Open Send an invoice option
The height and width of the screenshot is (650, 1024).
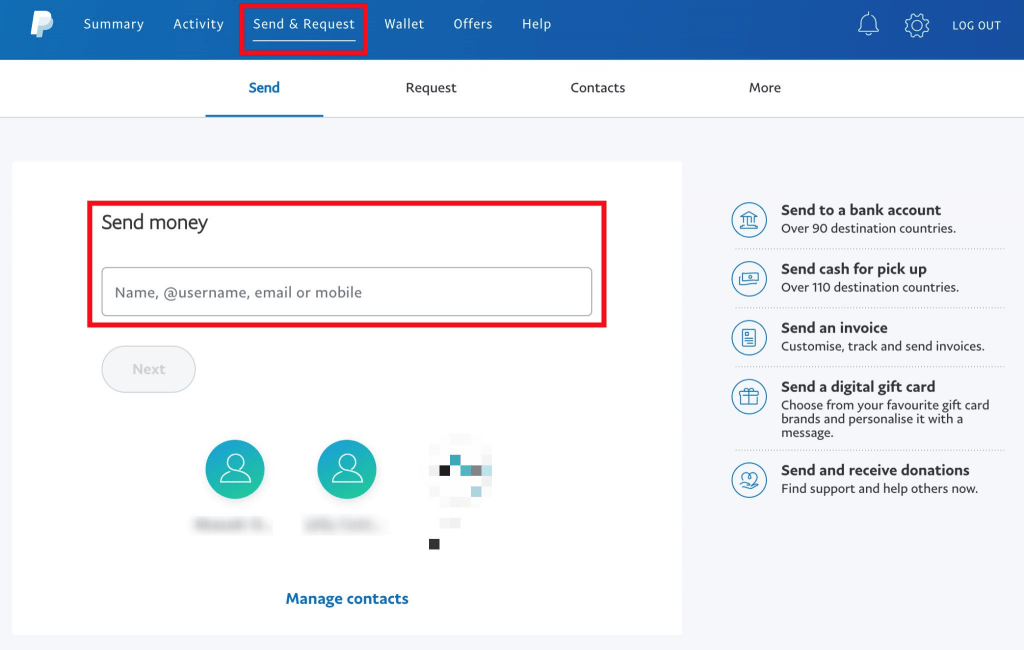pyautogui.click(x=834, y=327)
